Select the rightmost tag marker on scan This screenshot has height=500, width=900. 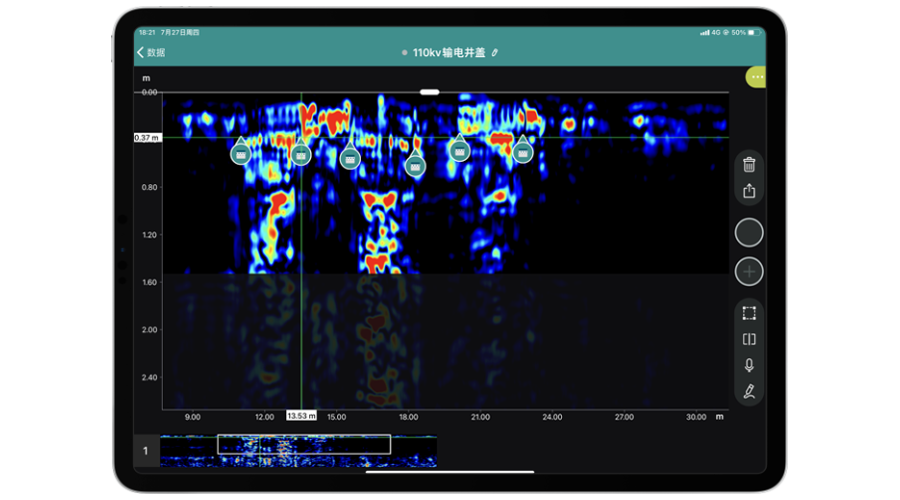tap(521, 152)
